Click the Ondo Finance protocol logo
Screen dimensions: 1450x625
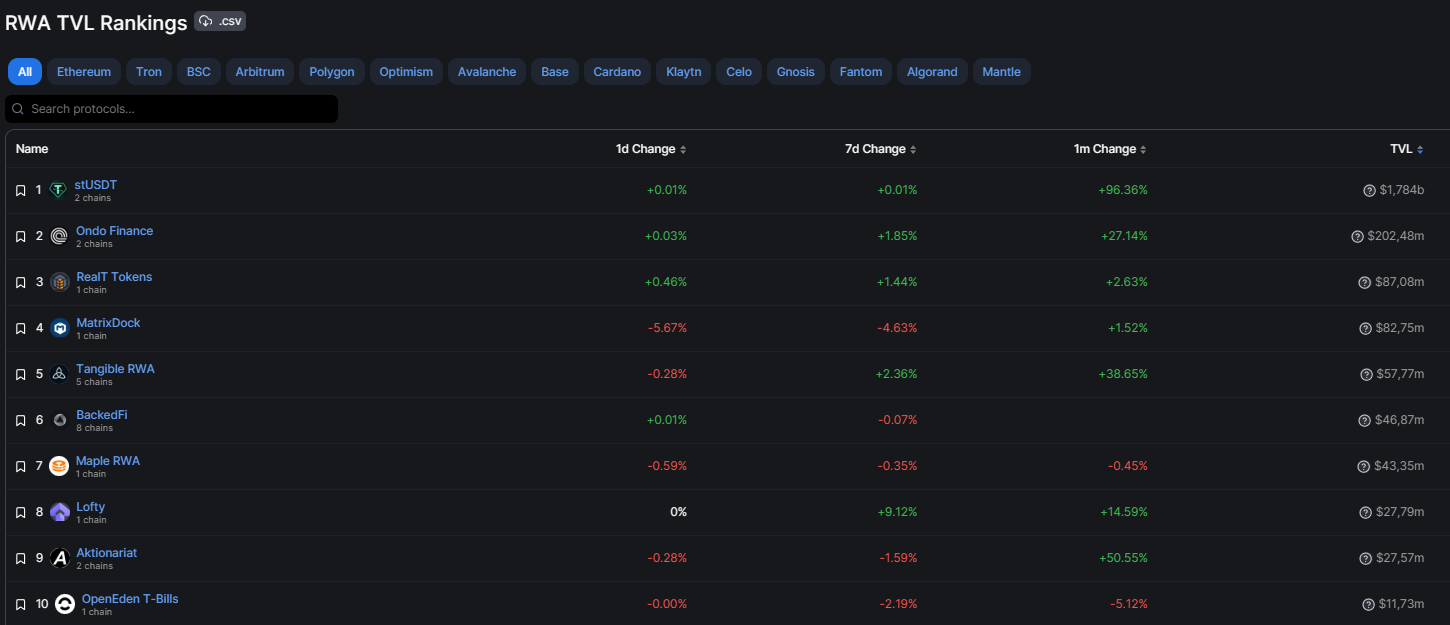click(59, 236)
